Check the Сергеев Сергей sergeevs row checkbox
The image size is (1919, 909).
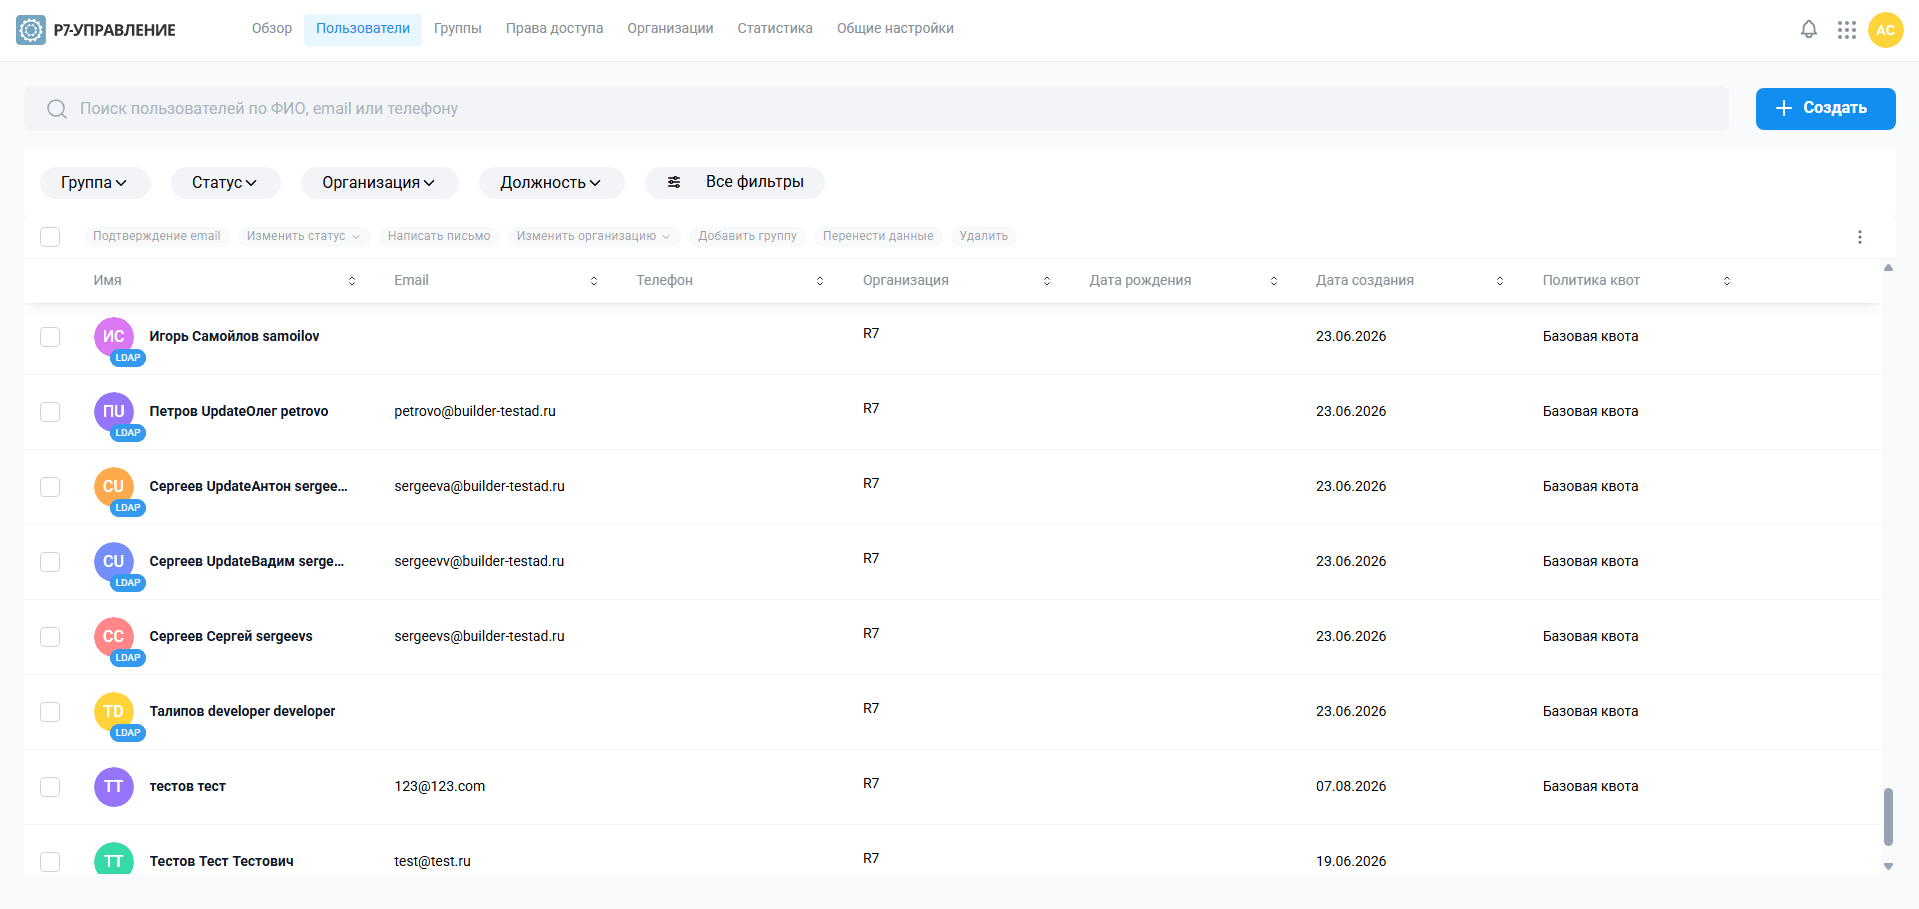coord(50,637)
